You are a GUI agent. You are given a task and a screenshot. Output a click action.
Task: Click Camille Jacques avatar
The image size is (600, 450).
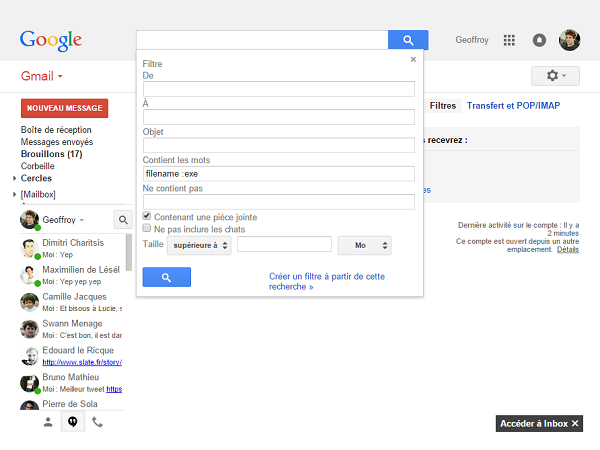coord(29,302)
